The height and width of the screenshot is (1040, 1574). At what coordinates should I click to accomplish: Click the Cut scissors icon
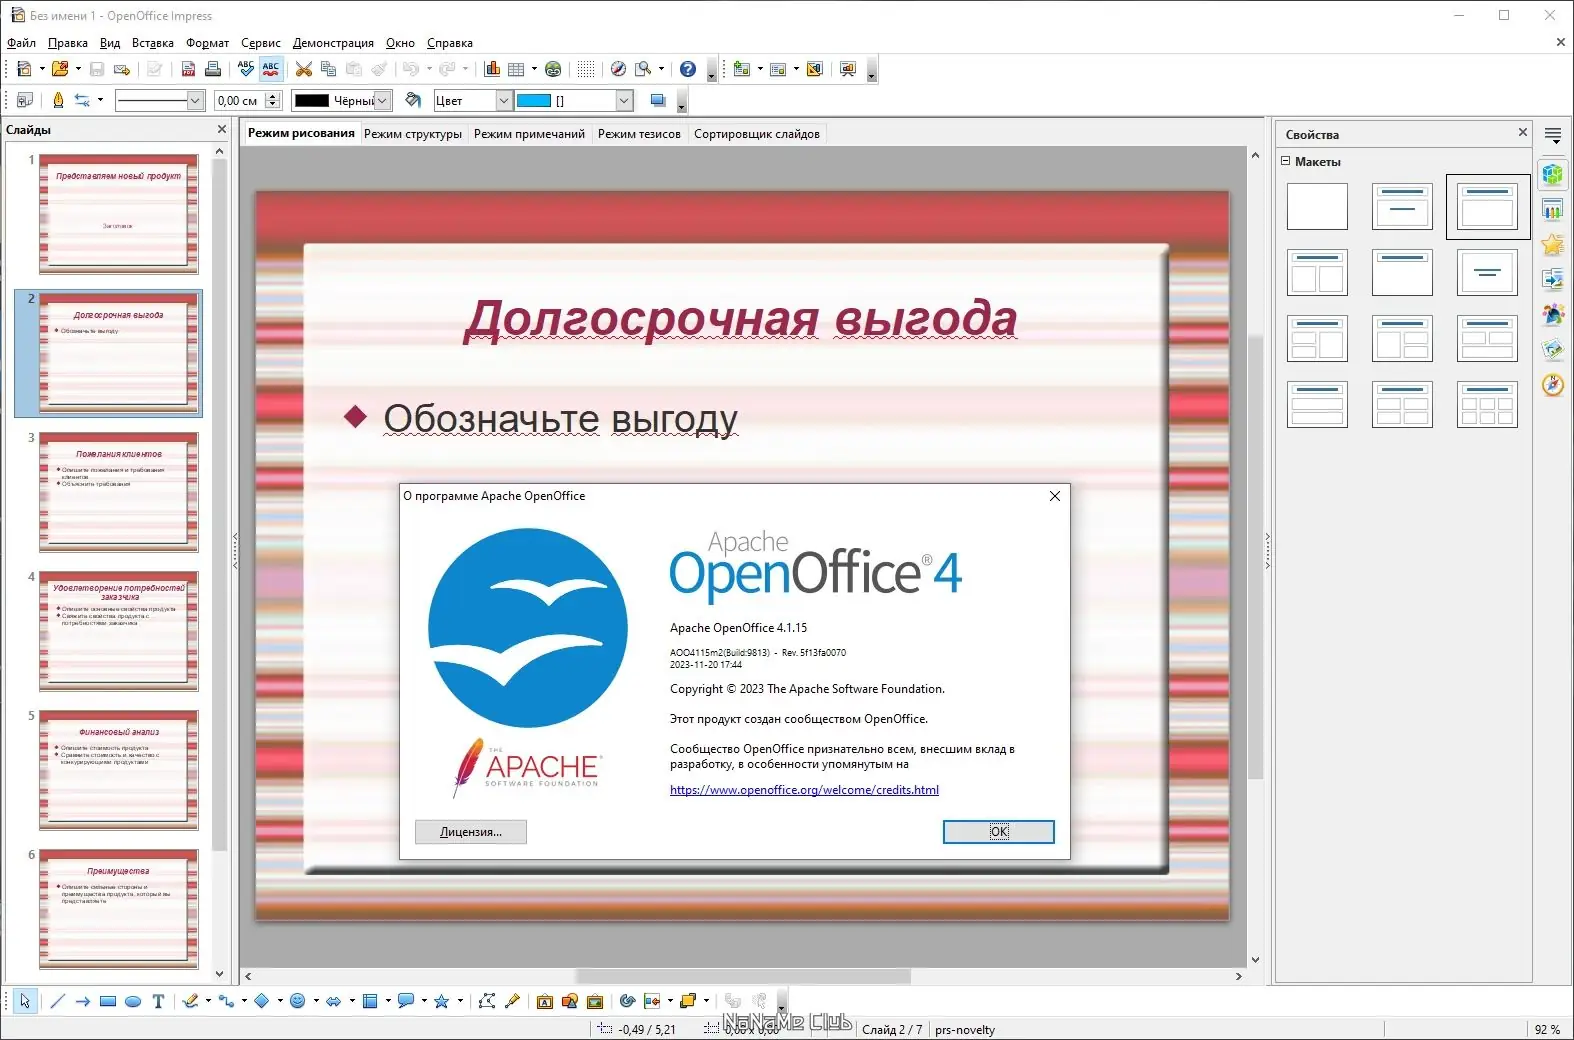(x=304, y=69)
